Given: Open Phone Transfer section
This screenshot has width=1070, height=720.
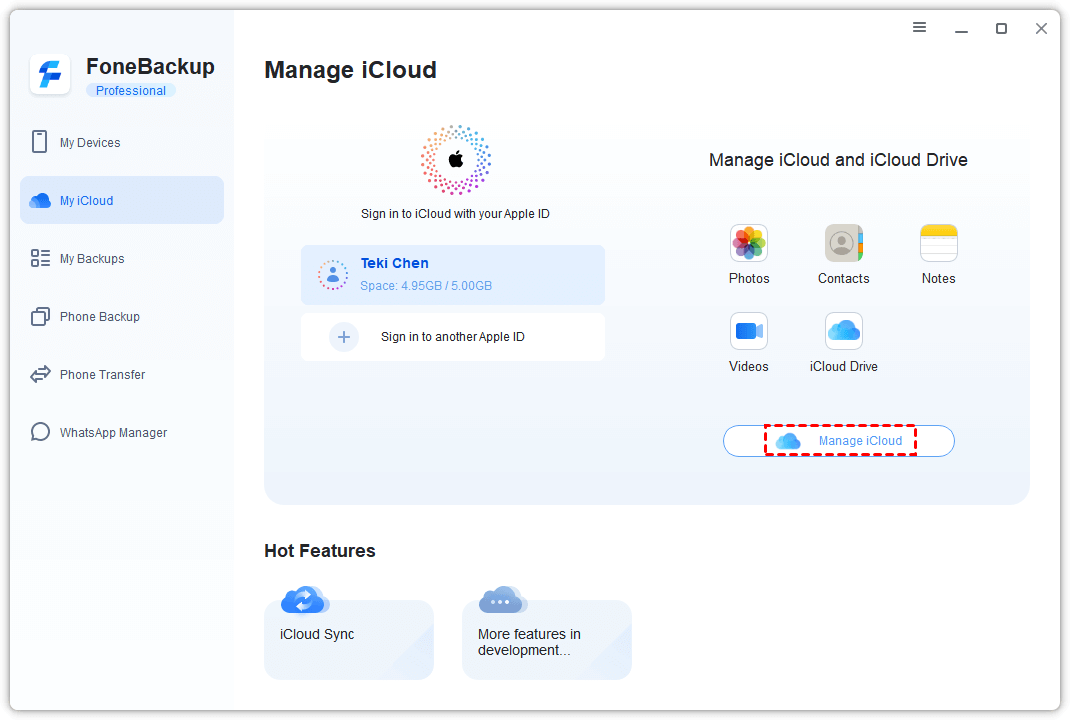Looking at the screenshot, I should coord(102,375).
